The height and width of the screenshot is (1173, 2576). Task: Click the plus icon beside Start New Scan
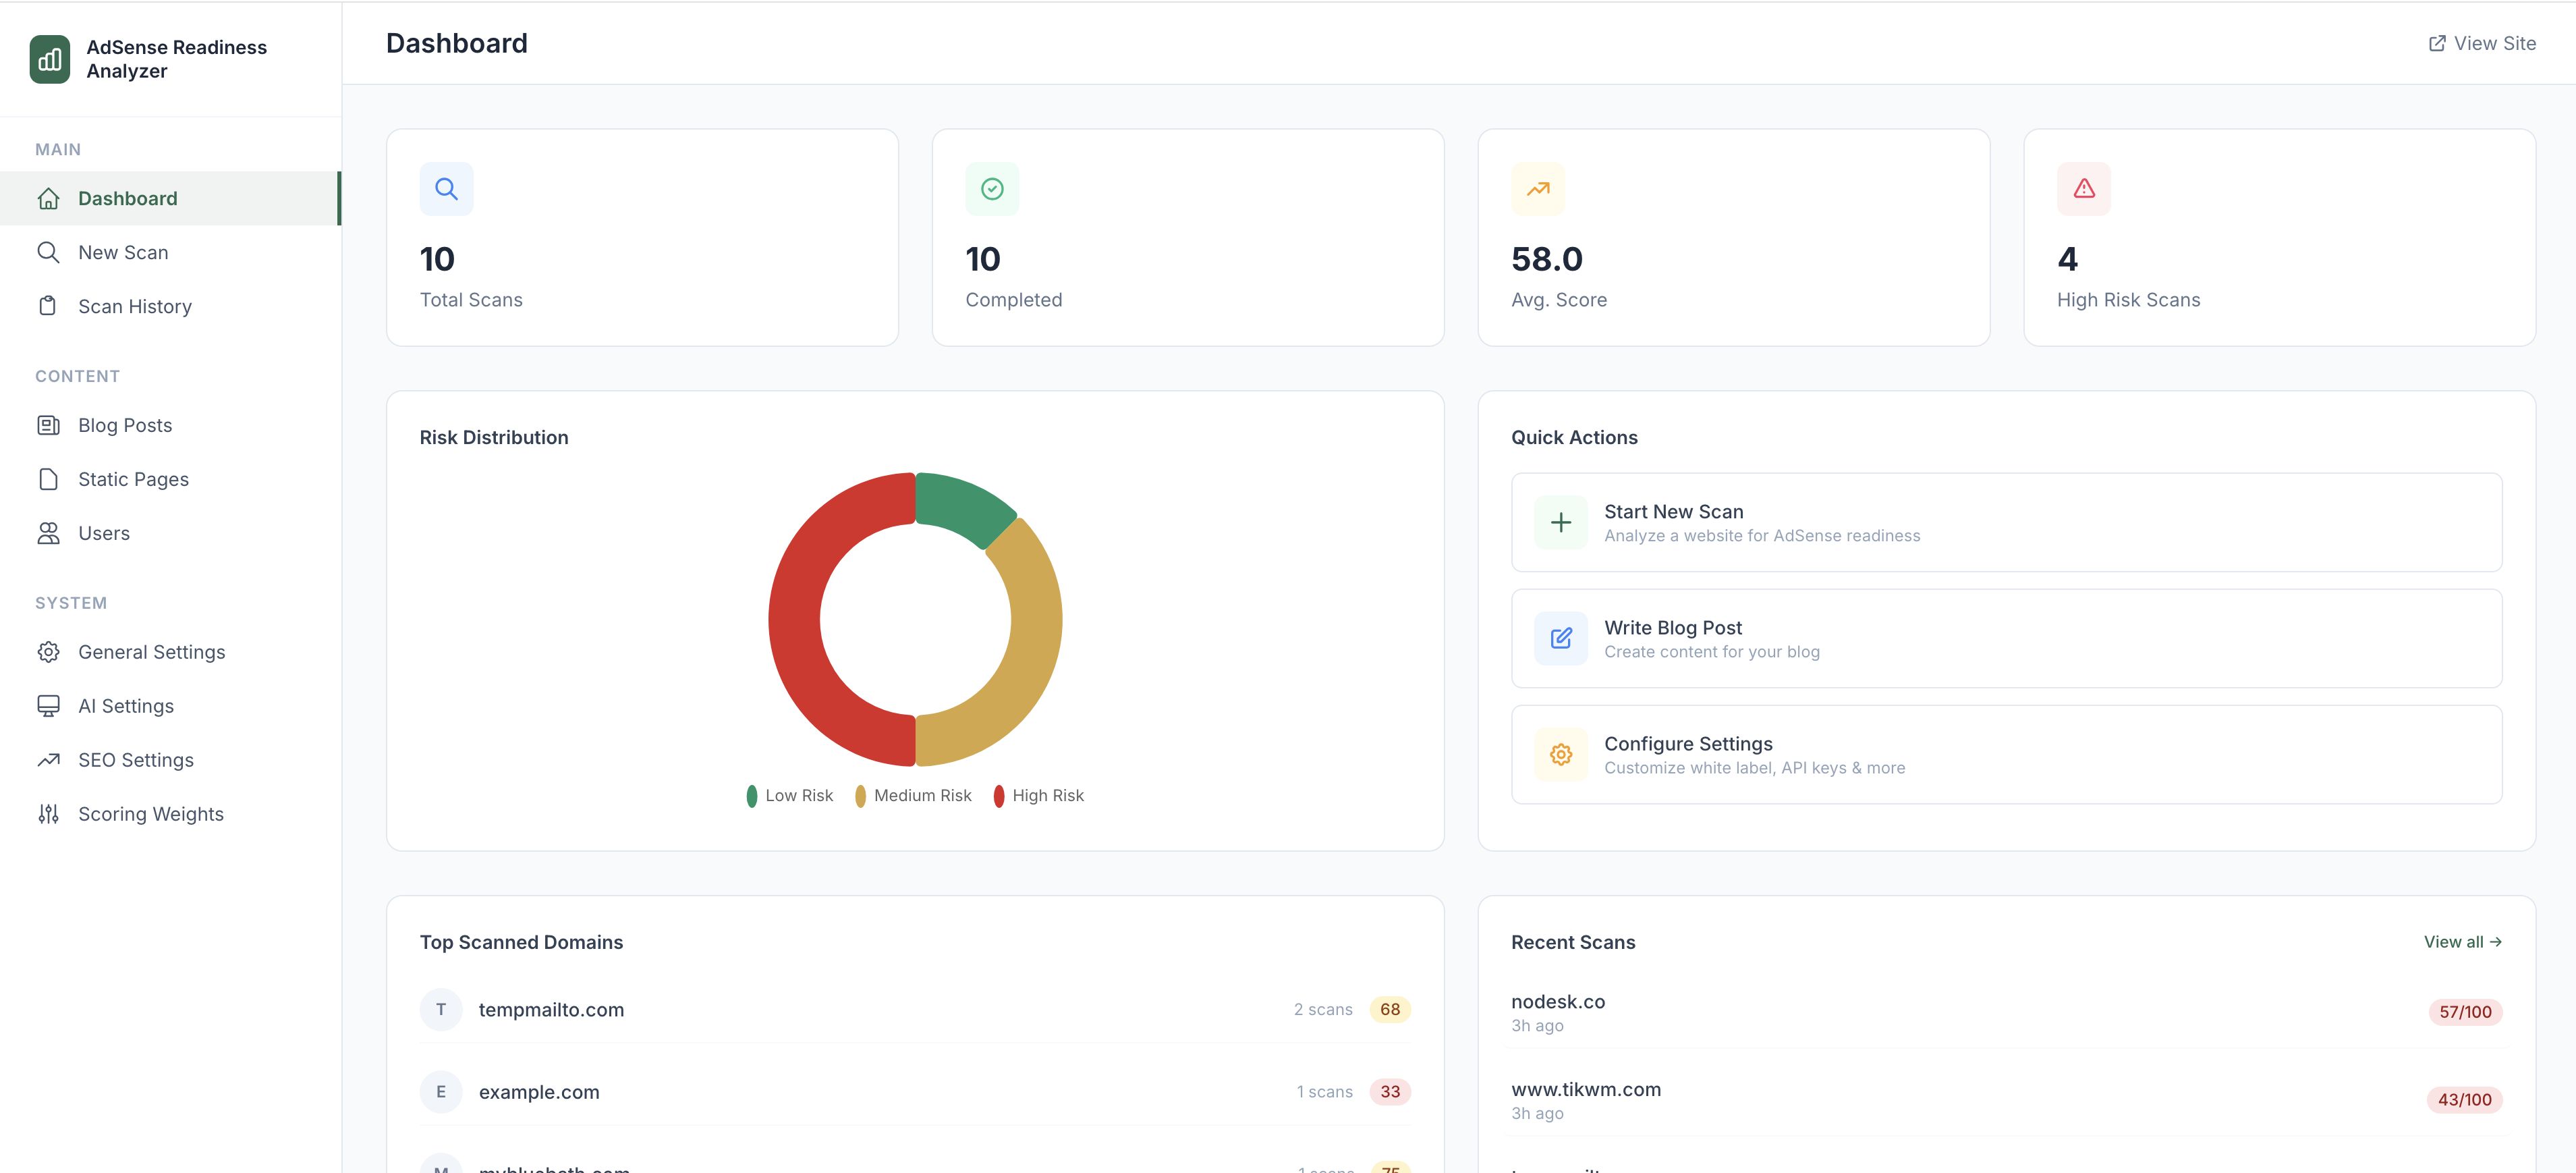coord(1560,523)
